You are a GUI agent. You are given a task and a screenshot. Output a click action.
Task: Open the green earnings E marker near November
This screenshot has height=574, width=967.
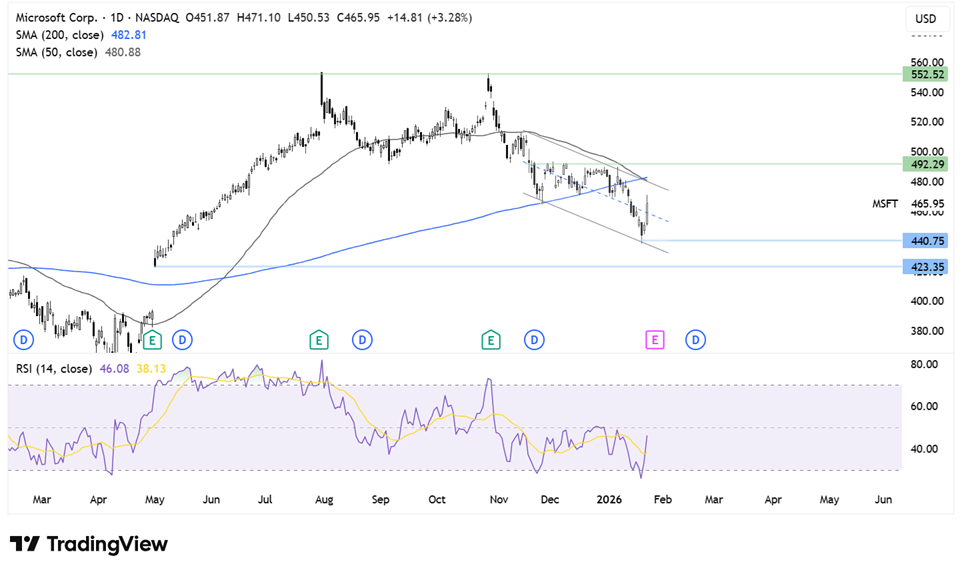click(491, 340)
